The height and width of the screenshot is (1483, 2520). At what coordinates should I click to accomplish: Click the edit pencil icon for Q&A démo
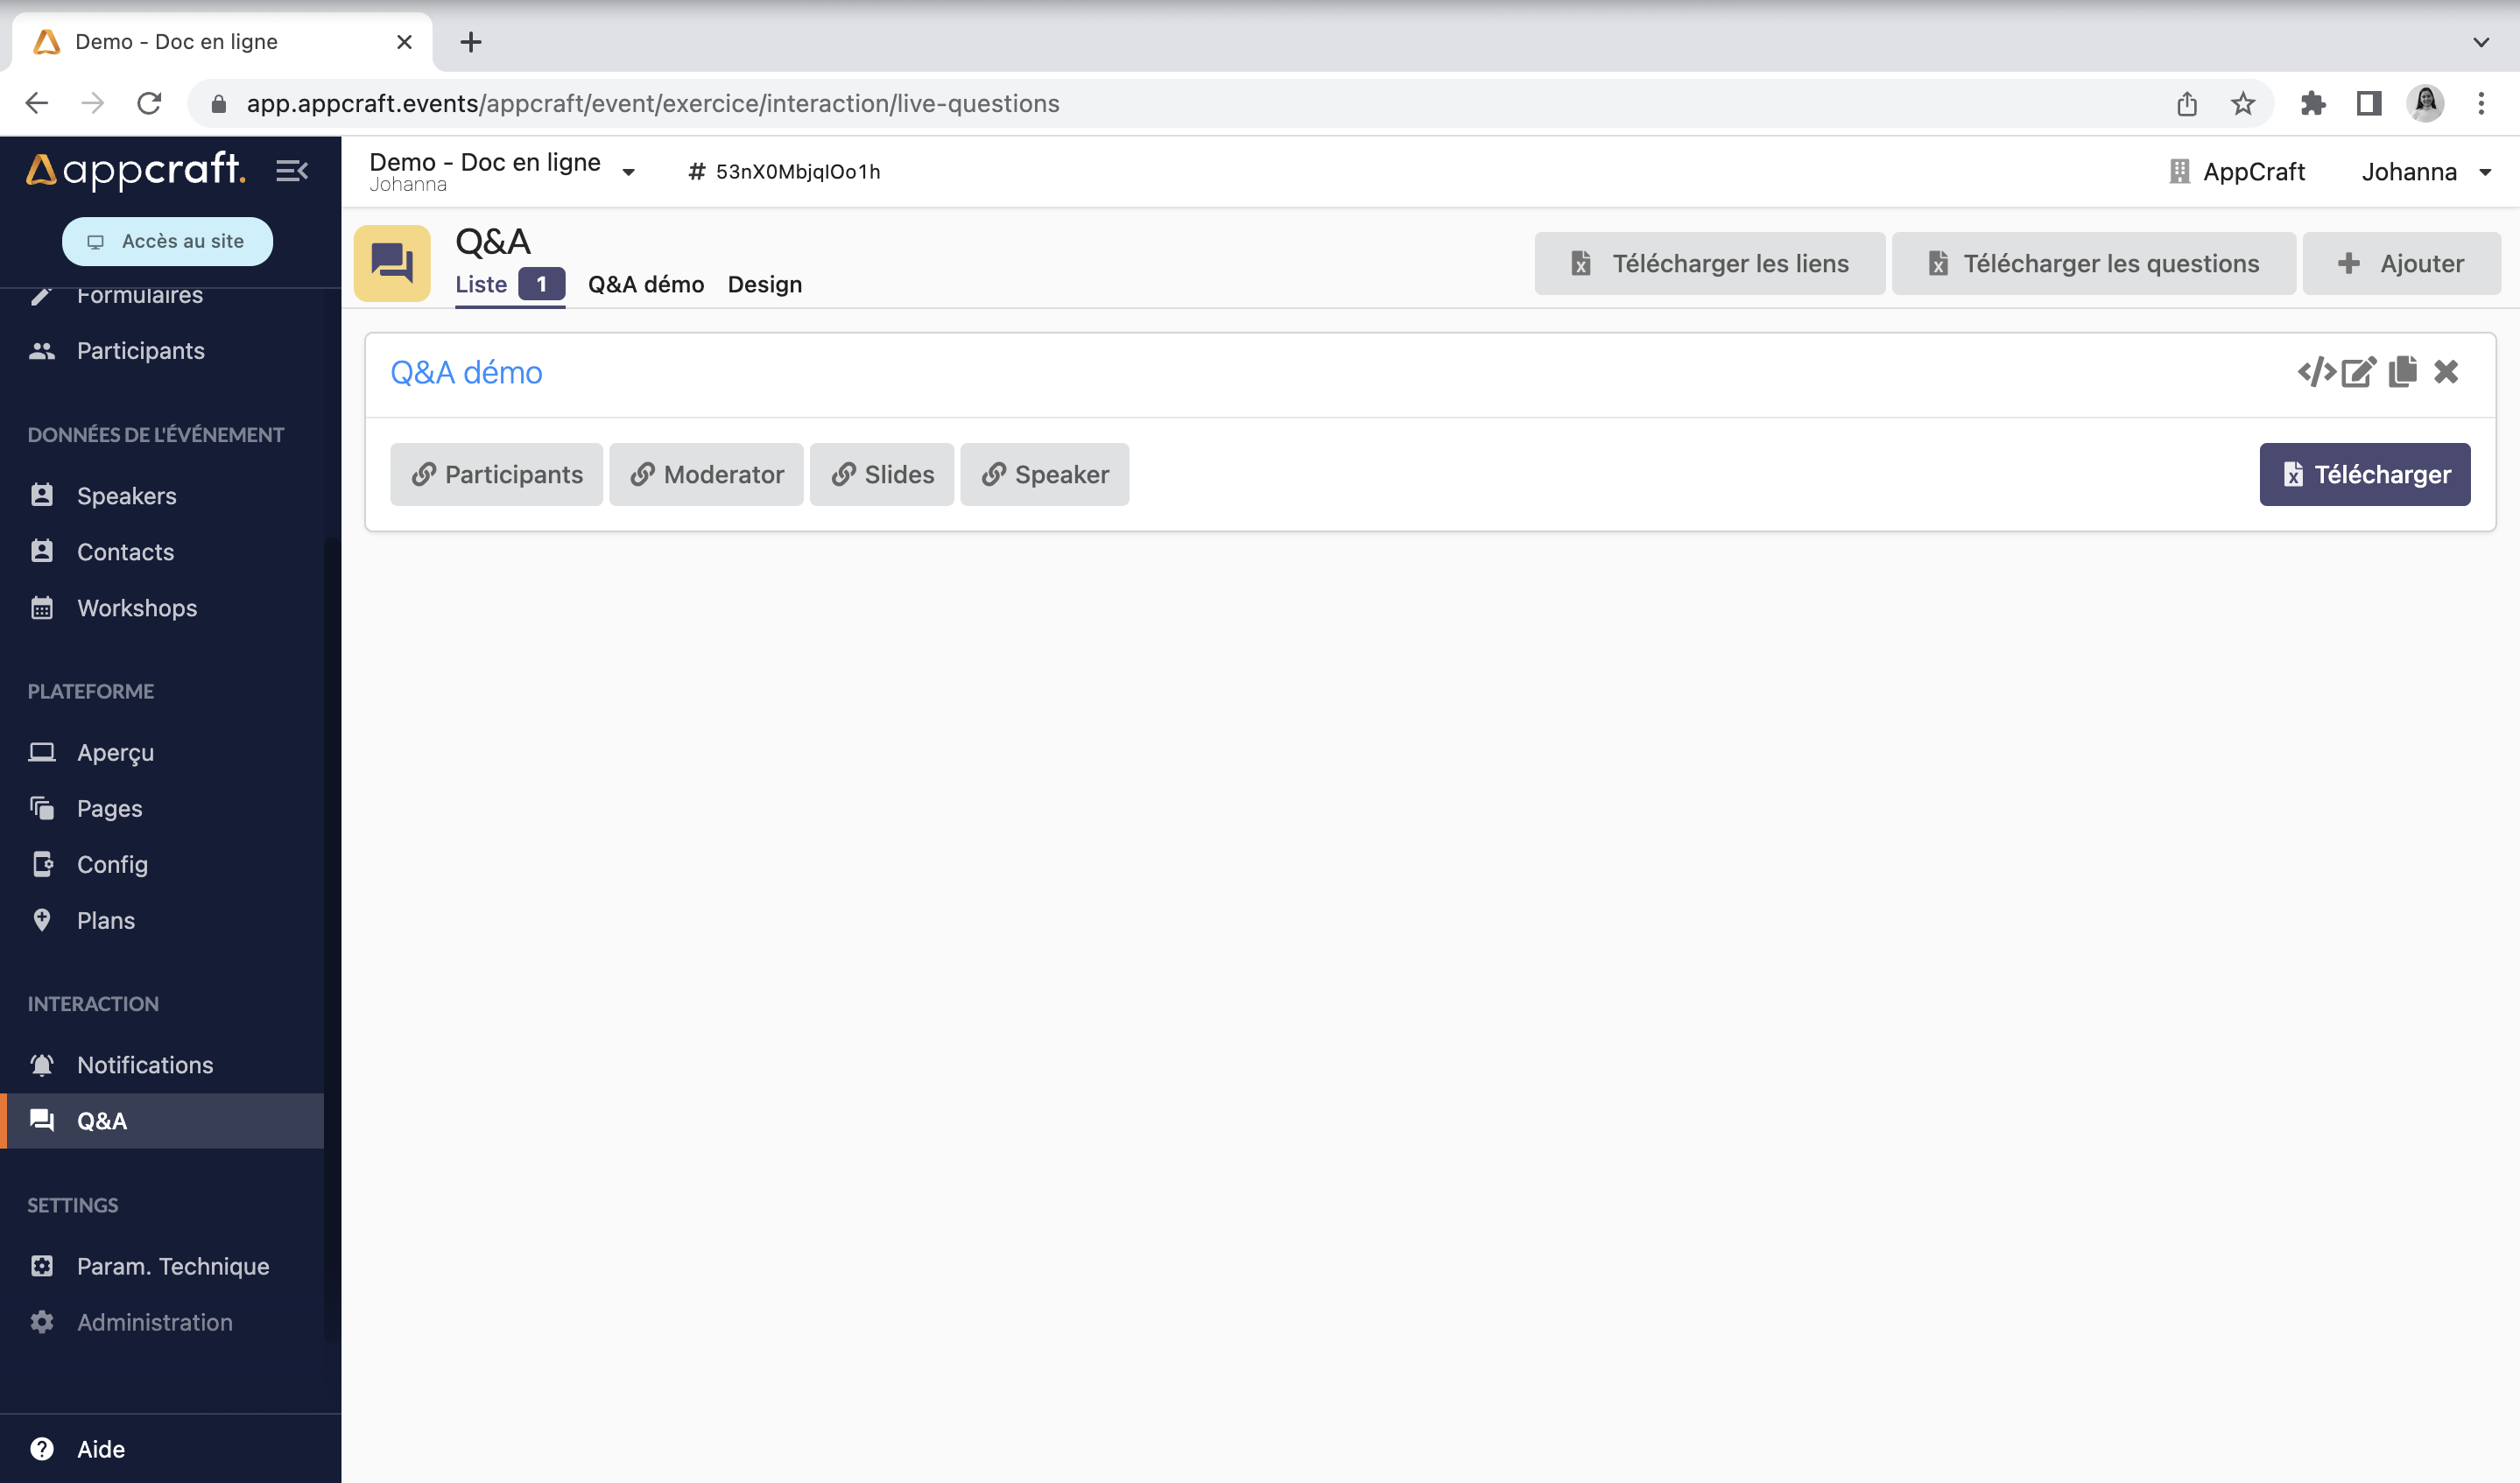[x=2361, y=371]
